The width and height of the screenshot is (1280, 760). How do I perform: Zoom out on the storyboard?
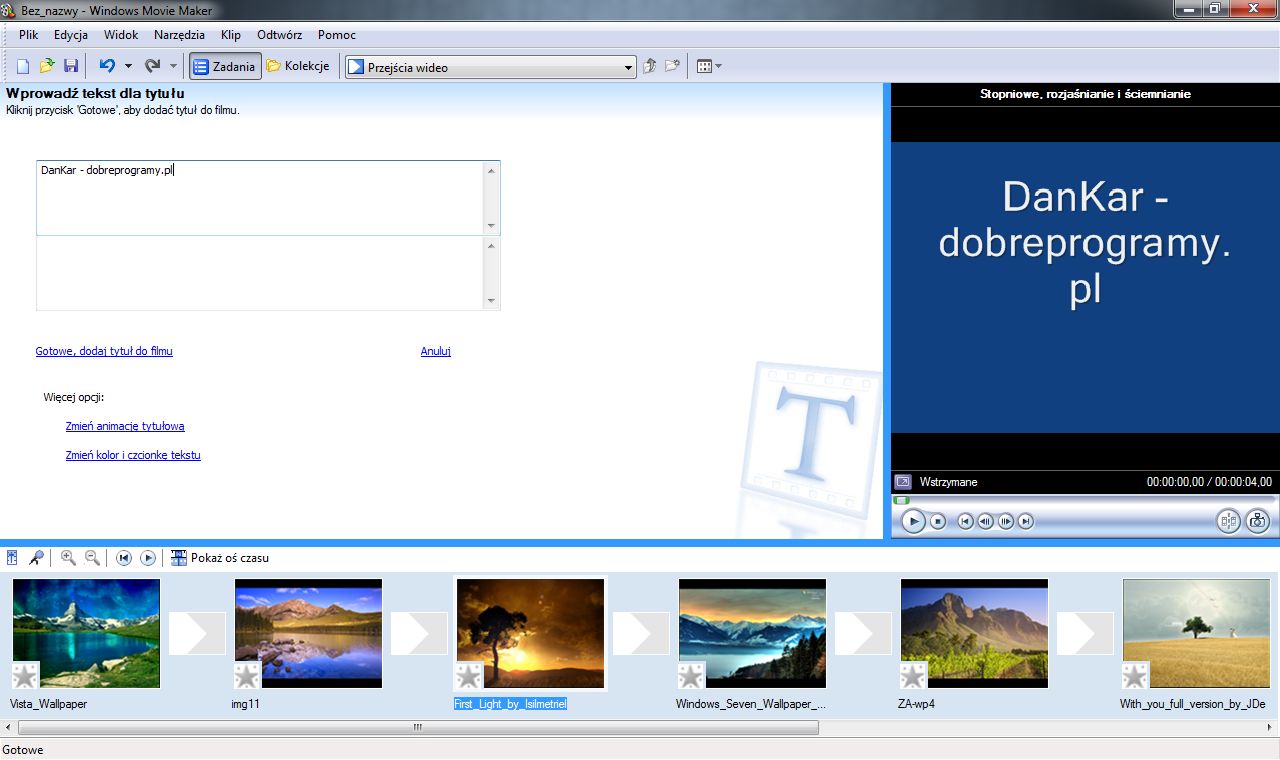(92, 558)
